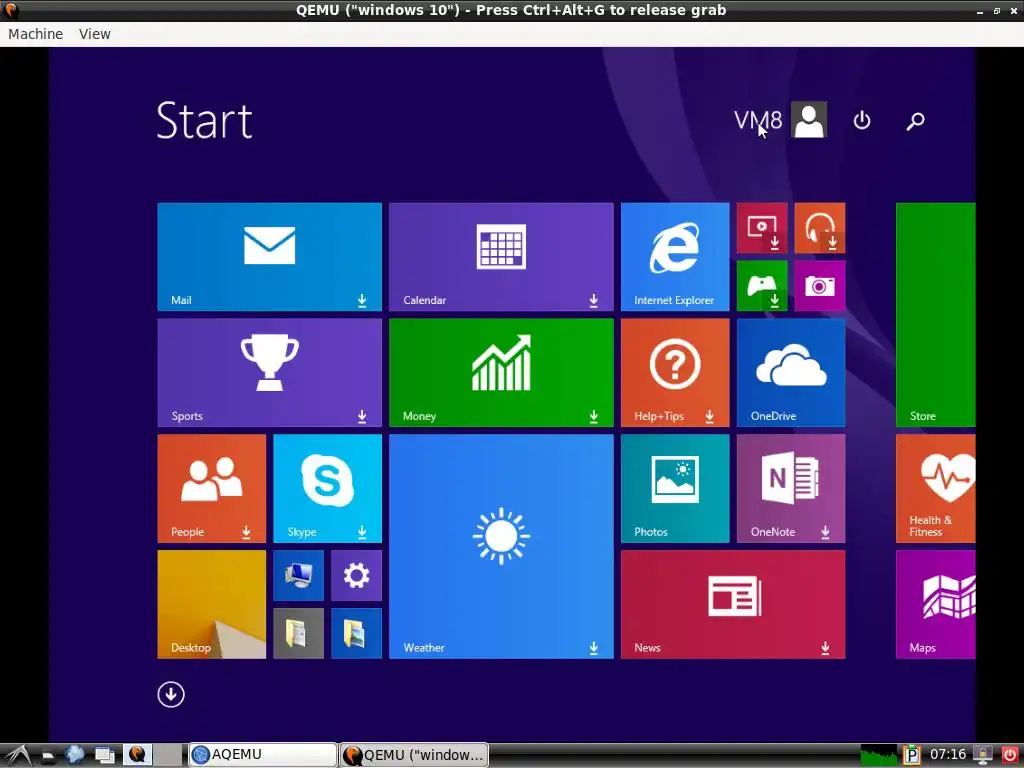Show all apps with down arrow
This screenshot has height=768, width=1024.
[x=171, y=694]
